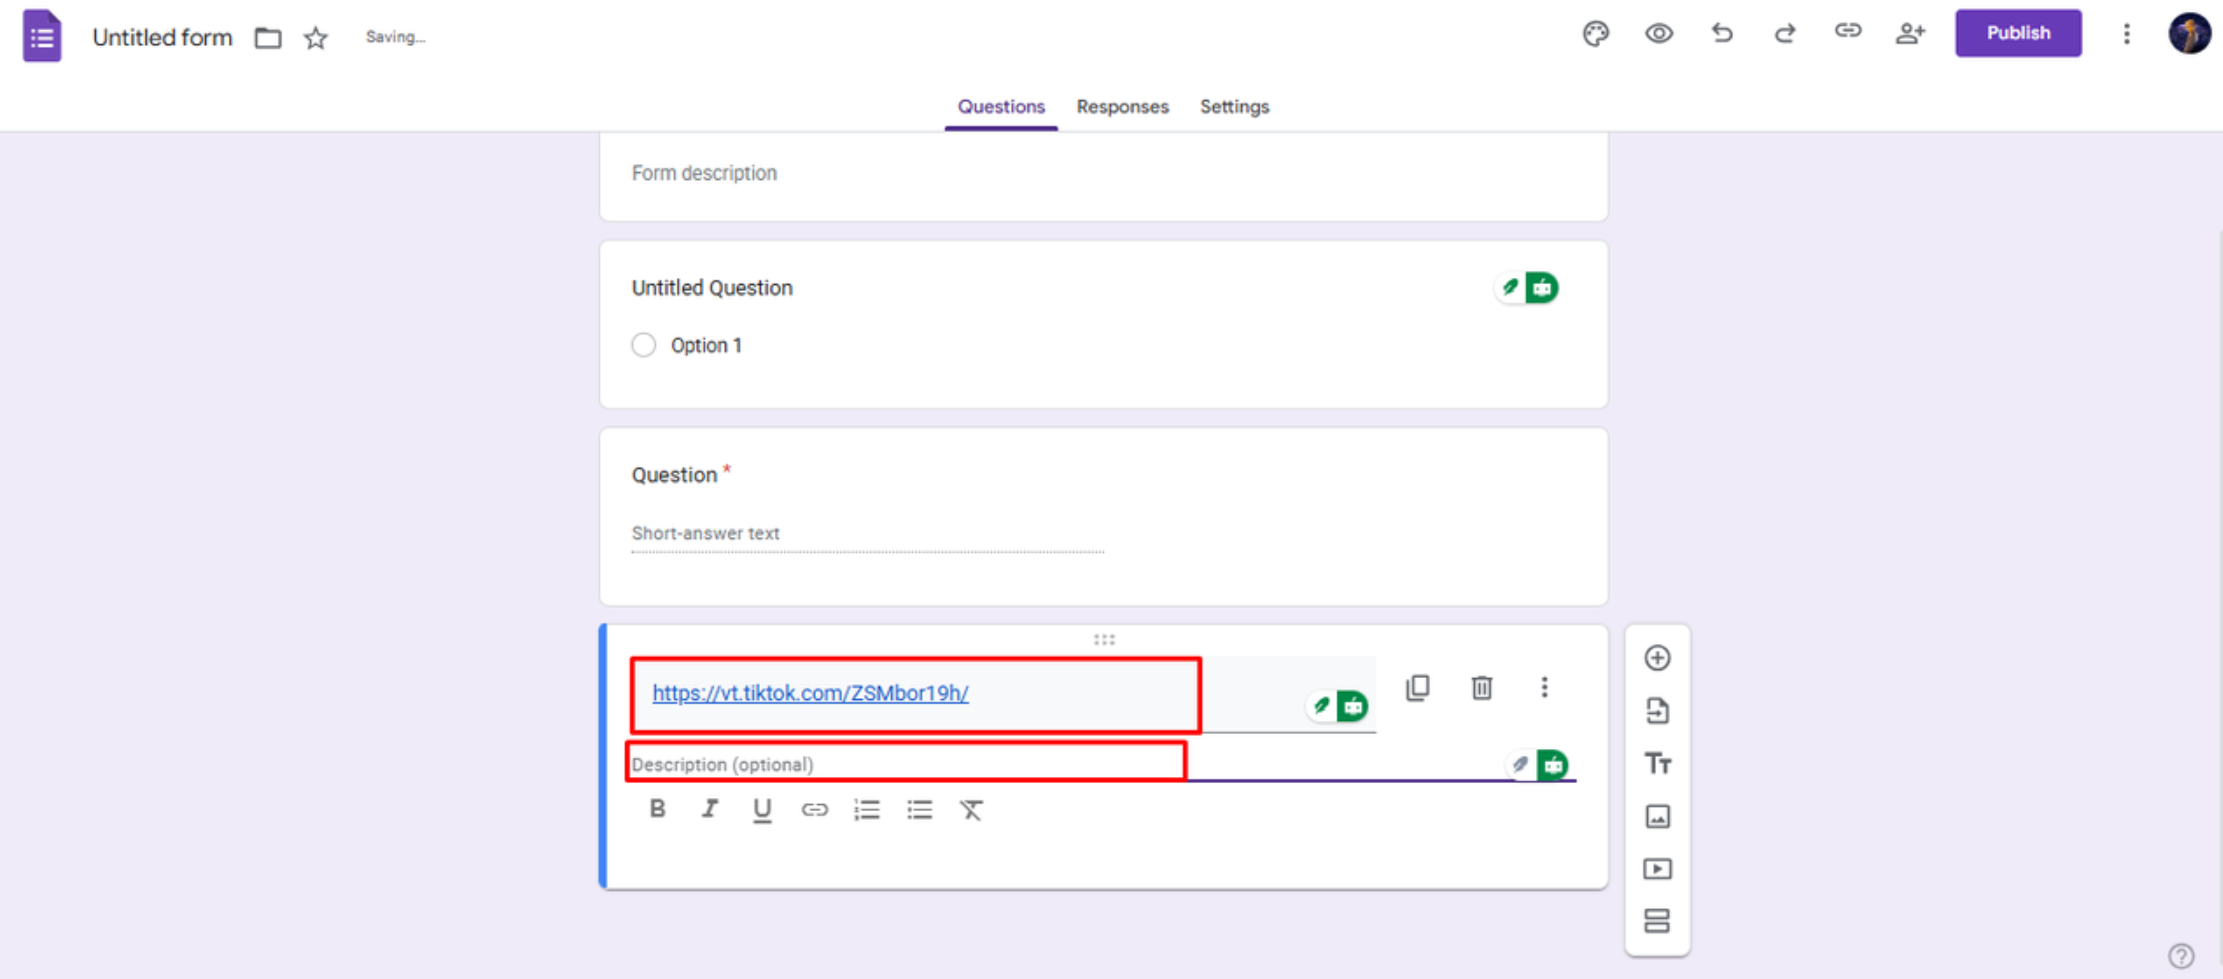Add a video using the video icon
2223x979 pixels.
(1657, 868)
